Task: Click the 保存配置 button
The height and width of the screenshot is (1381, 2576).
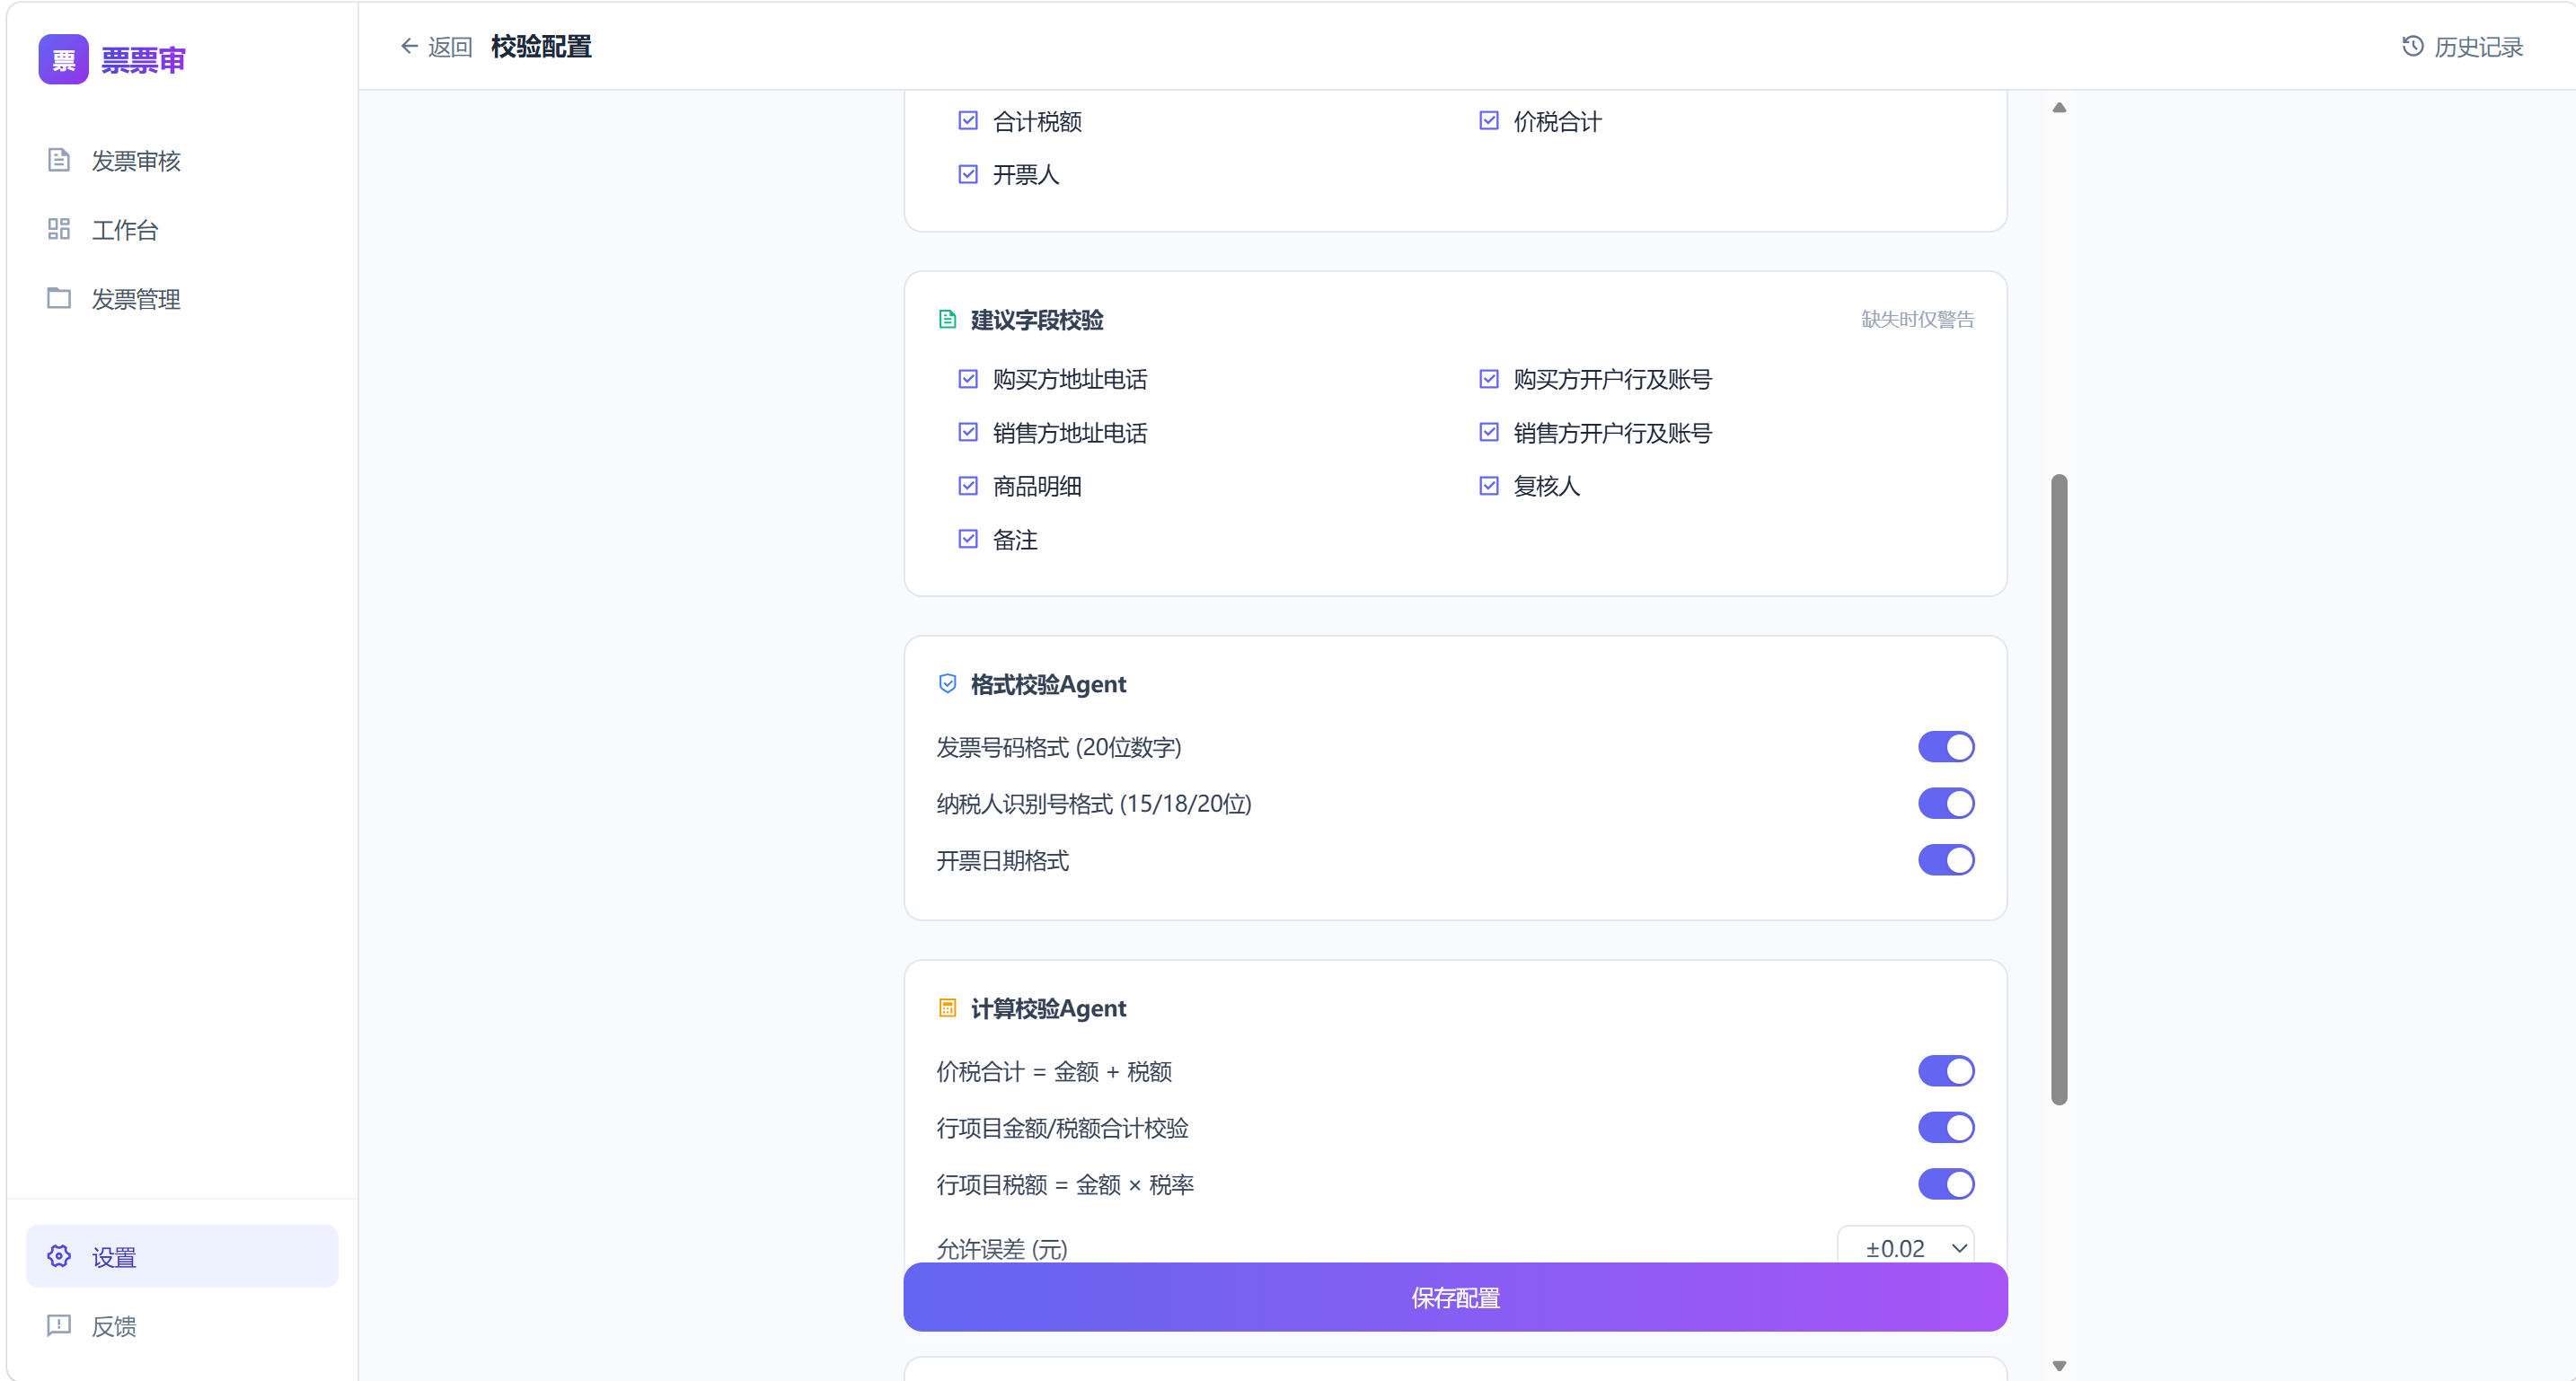Action: tap(1455, 1297)
